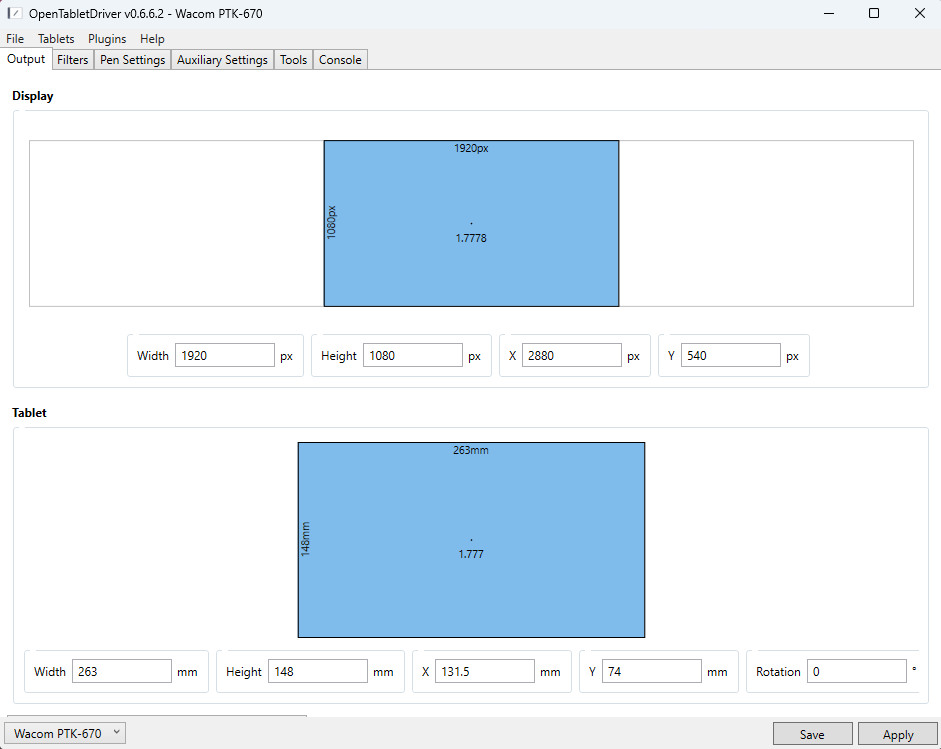Open the Console tab
Viewport: 941px width, 749px height.
[x=340, y=60]
